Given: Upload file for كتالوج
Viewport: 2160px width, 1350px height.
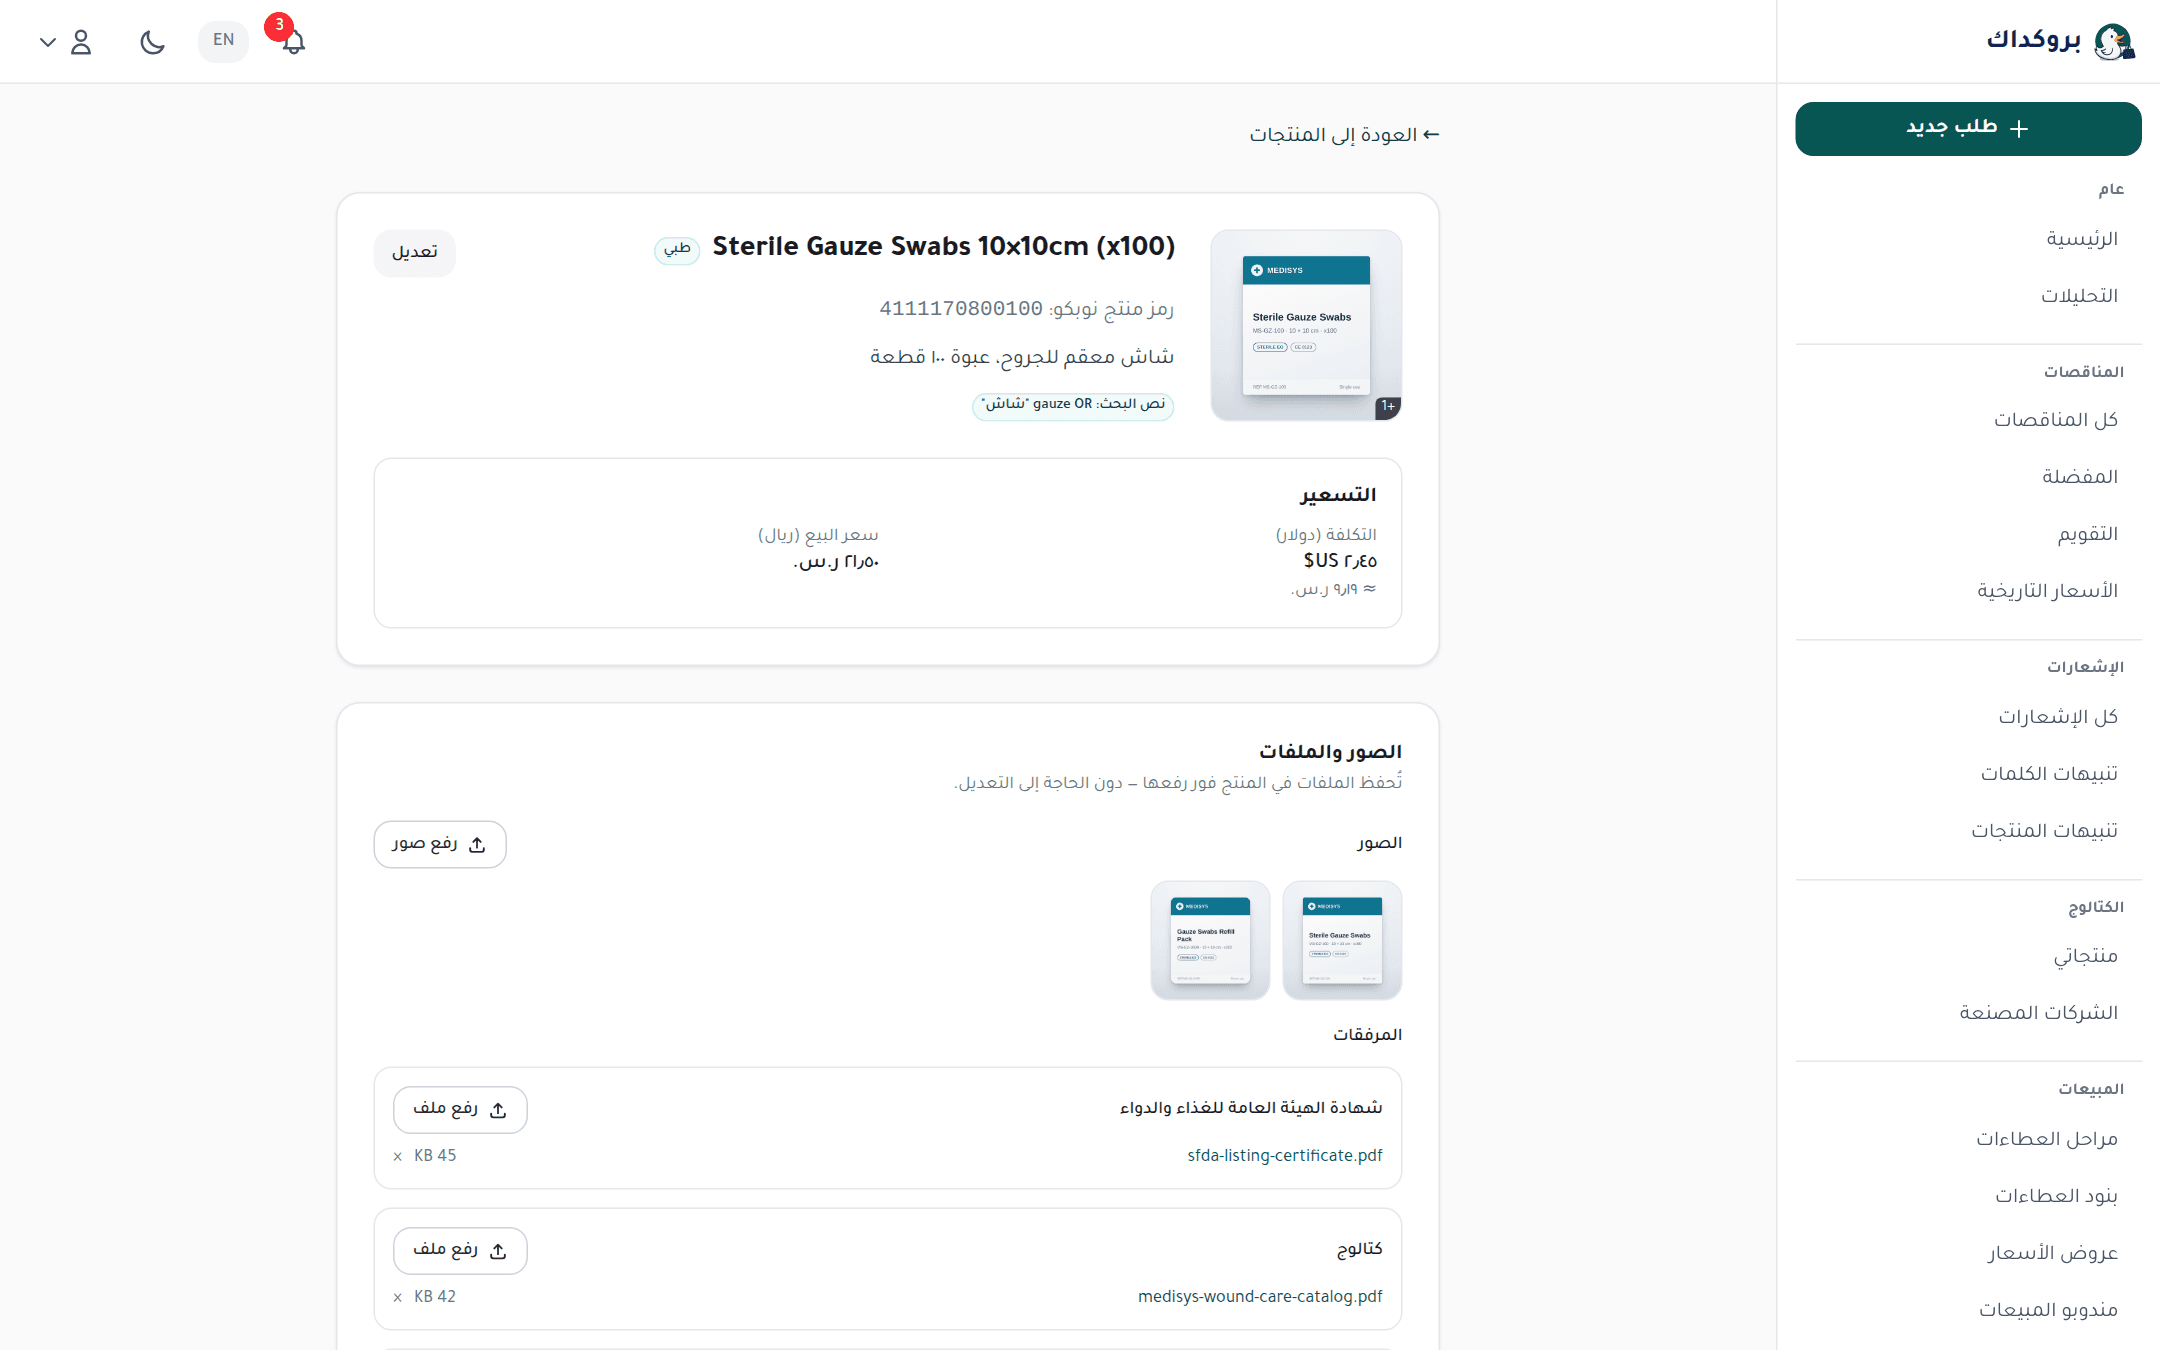Looking at the screenshot, I should 460,1251.
